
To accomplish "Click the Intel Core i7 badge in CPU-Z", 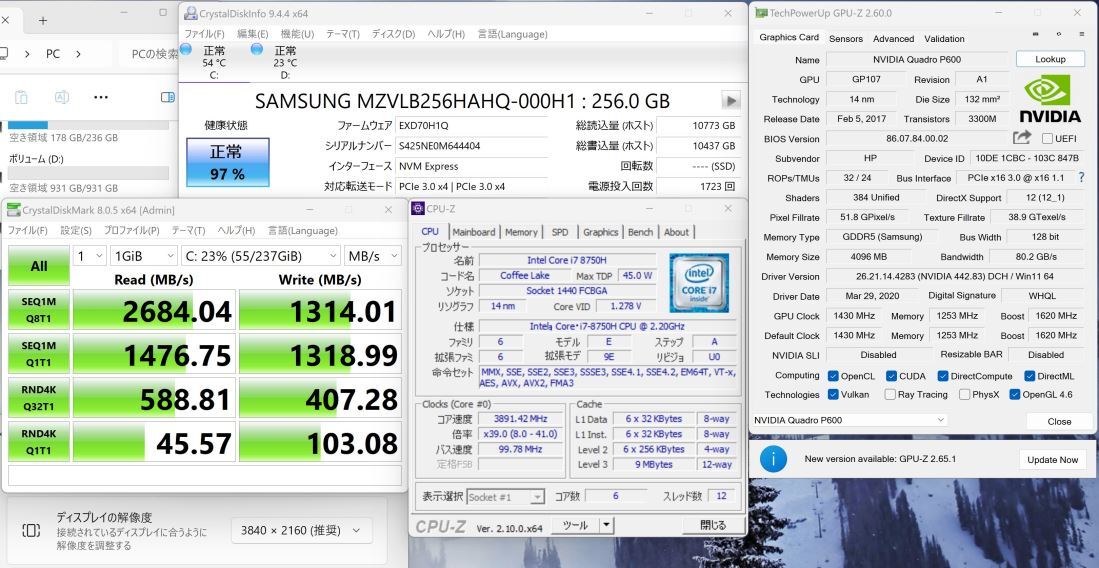I will click(699, 283).
